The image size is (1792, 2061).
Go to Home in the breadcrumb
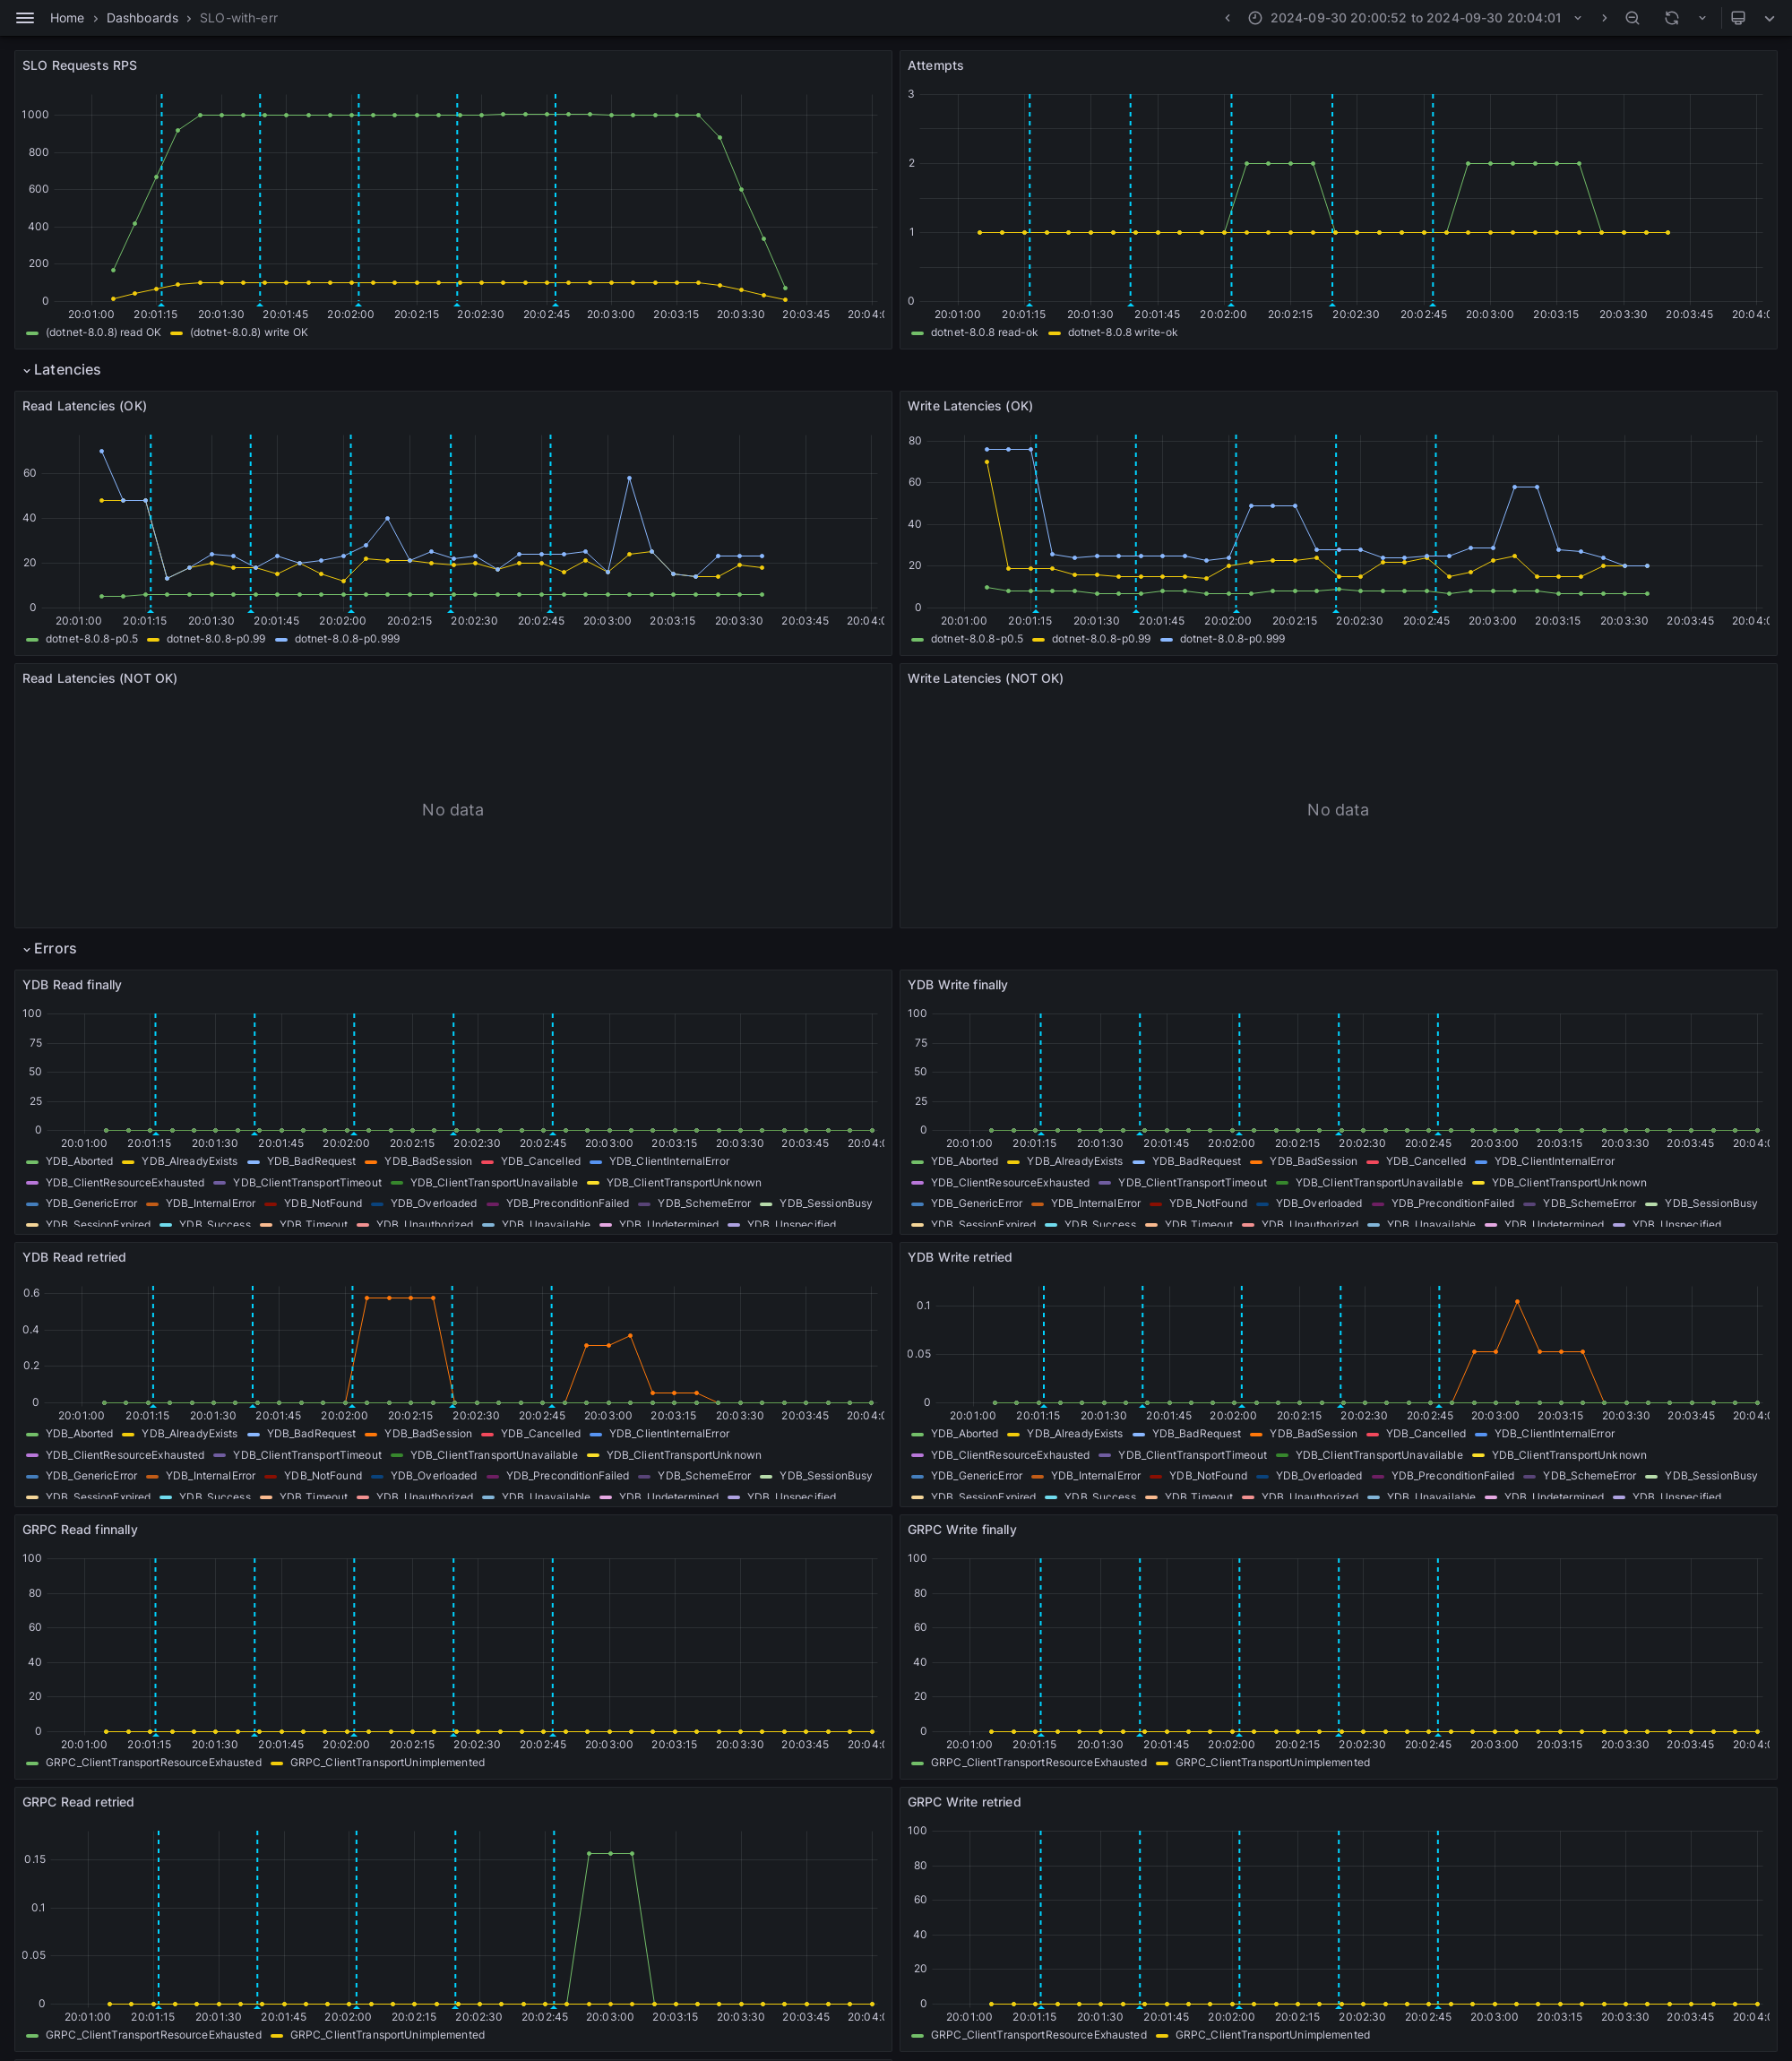(67, 18)
